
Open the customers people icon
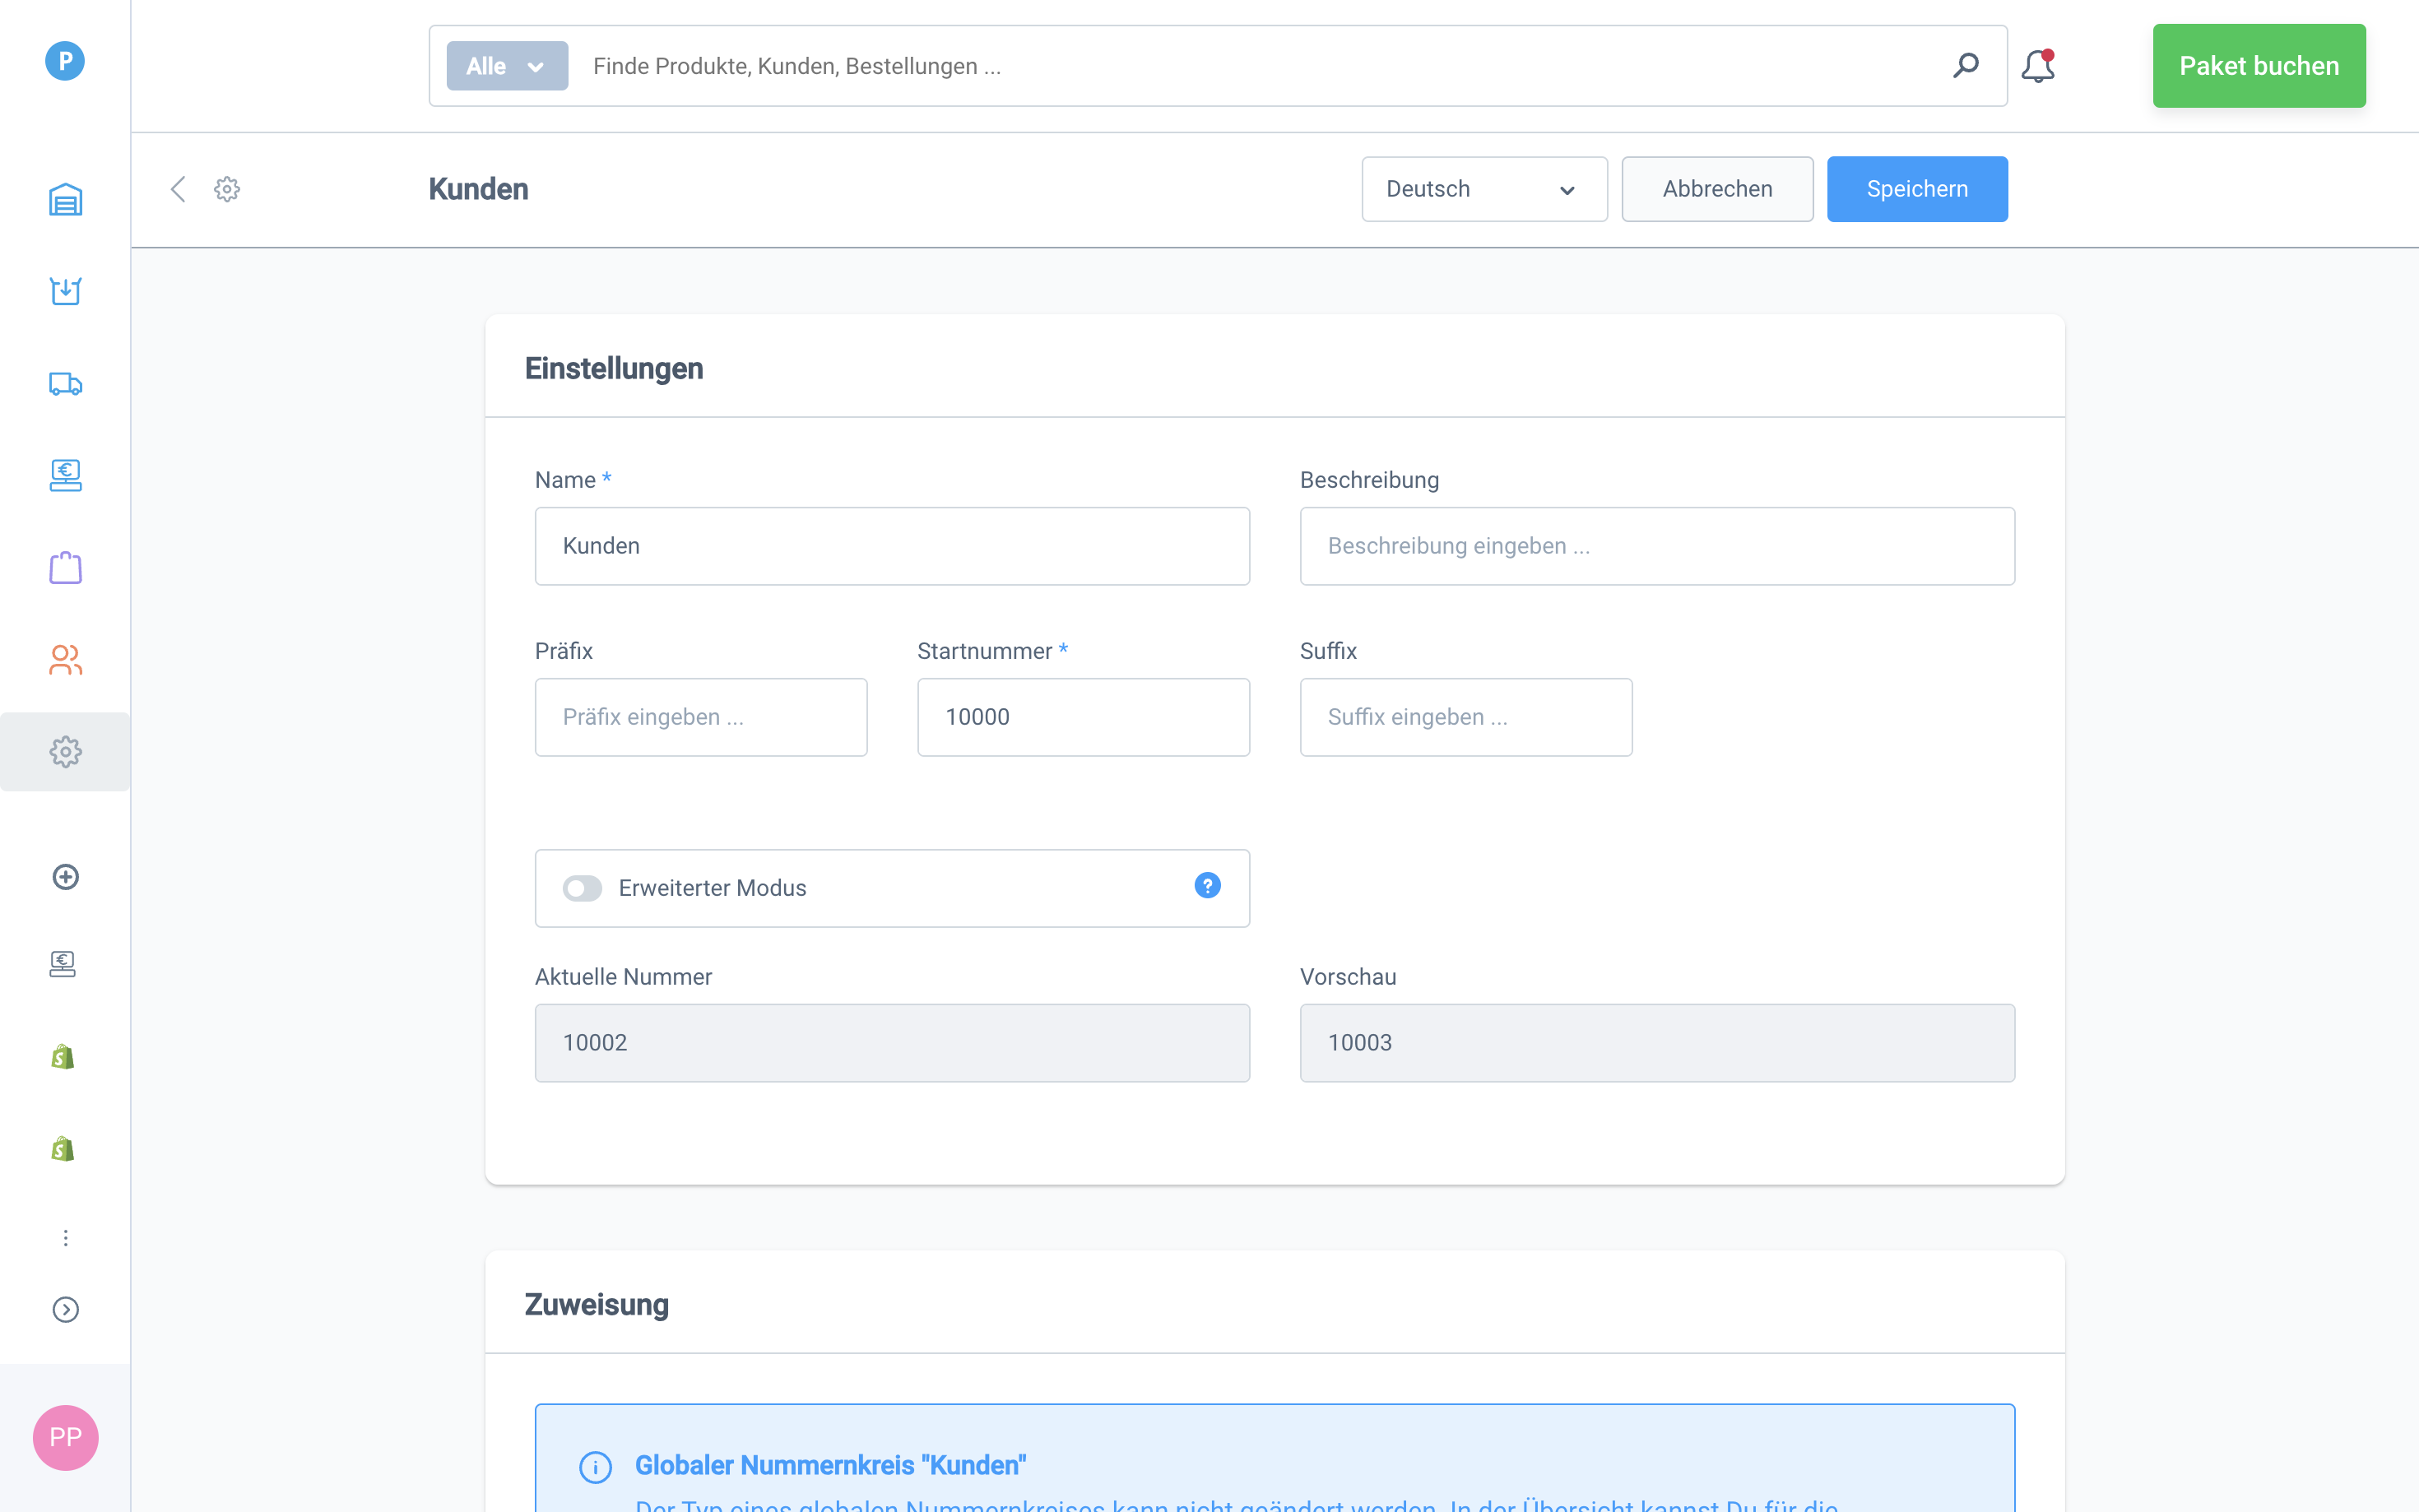click(65, 660)
